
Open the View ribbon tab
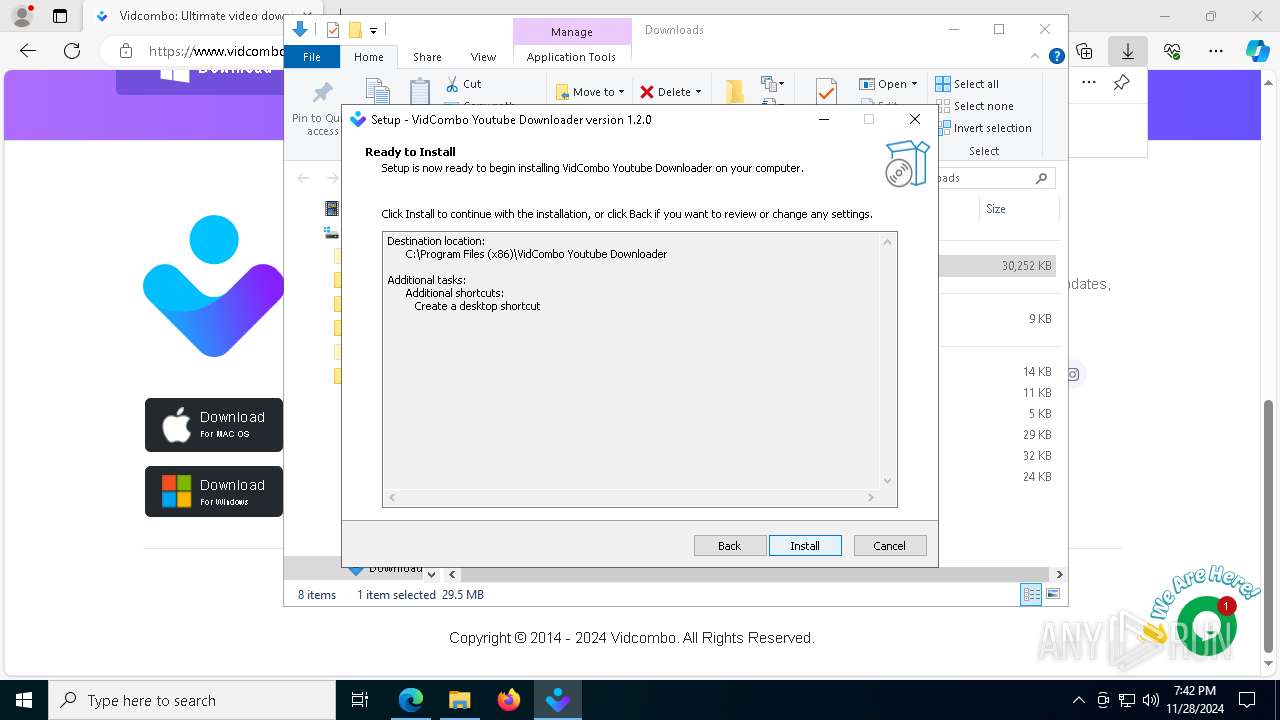483,57
